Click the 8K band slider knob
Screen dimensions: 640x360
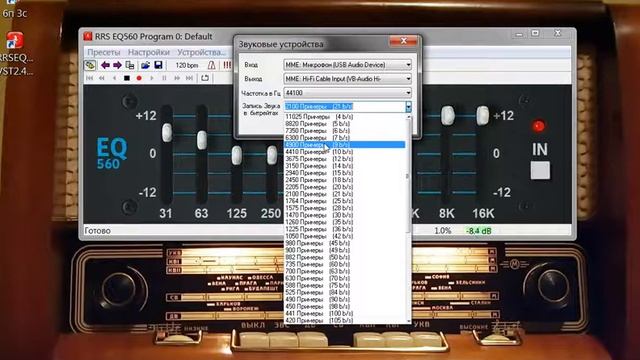click(447, 116)
